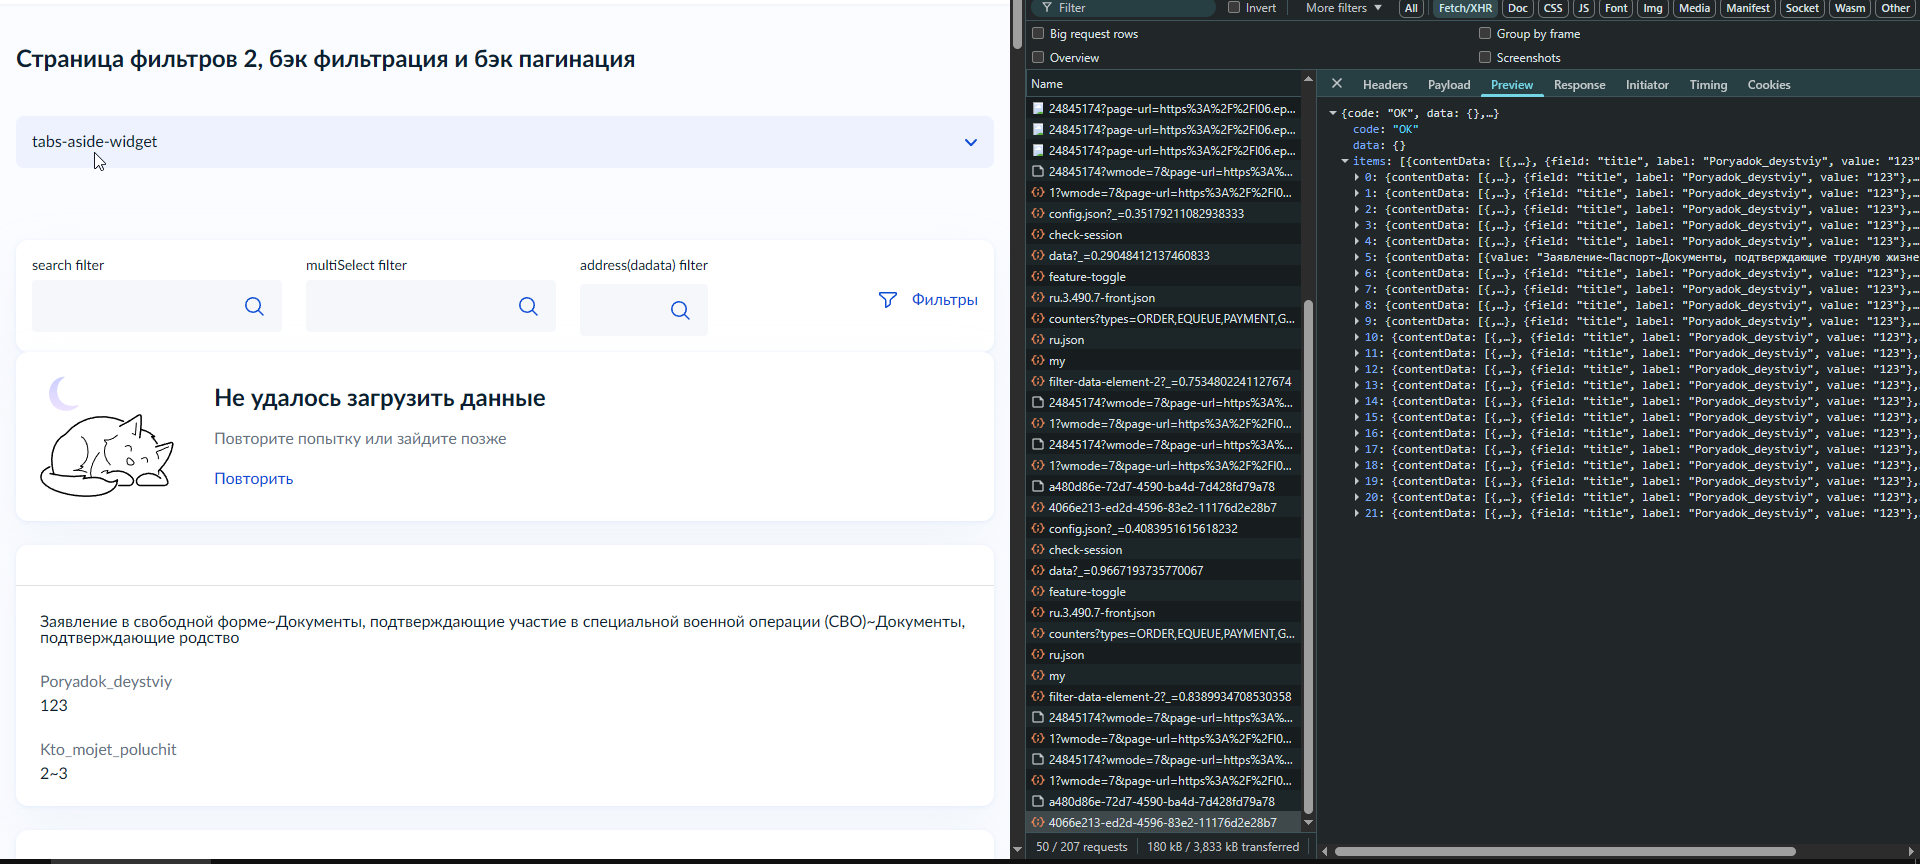The width and height of the screenshot is (1920, 864).
Task: Expand items entry 0 in Preview
Action: (1357, 178)
